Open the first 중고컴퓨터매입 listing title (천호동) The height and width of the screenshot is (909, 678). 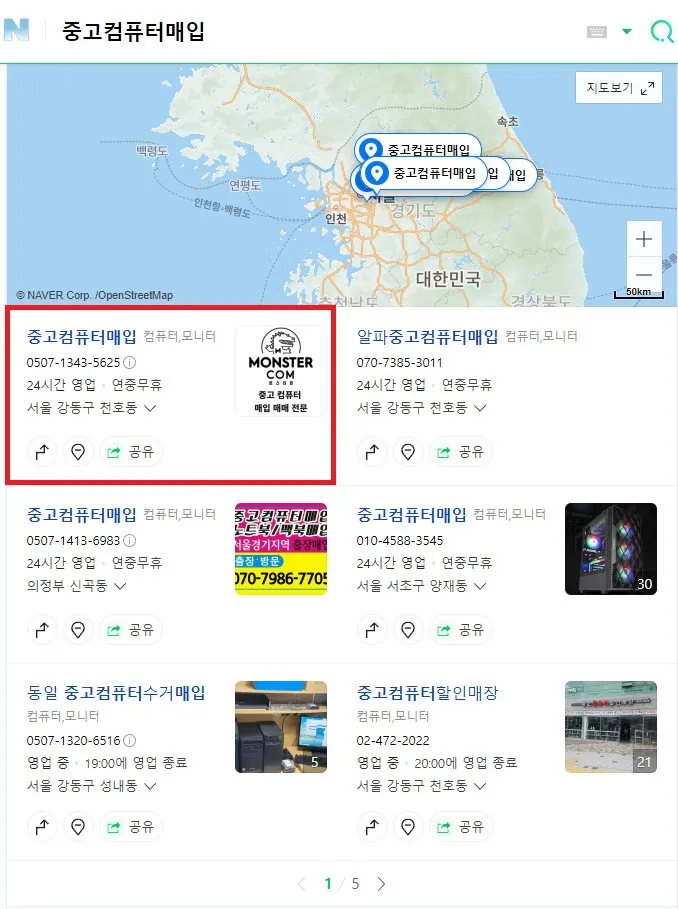click(x=82, y=337)
